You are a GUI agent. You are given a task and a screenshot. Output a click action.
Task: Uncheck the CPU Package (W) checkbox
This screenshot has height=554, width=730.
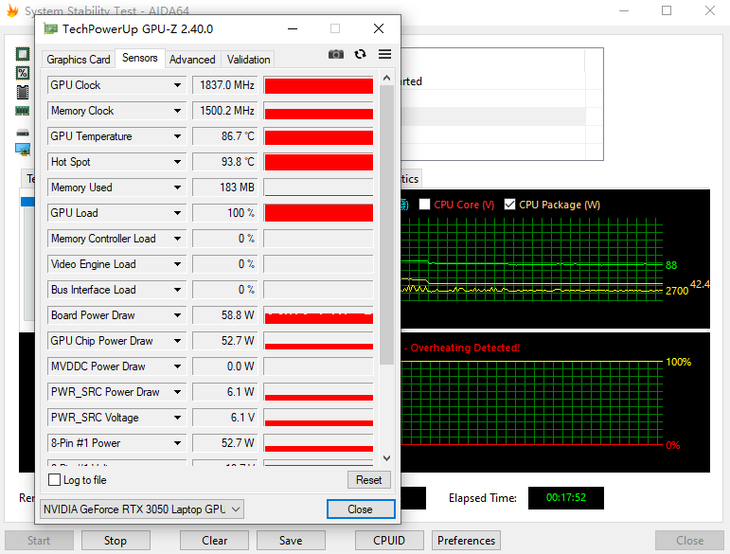tap(510, 204)
